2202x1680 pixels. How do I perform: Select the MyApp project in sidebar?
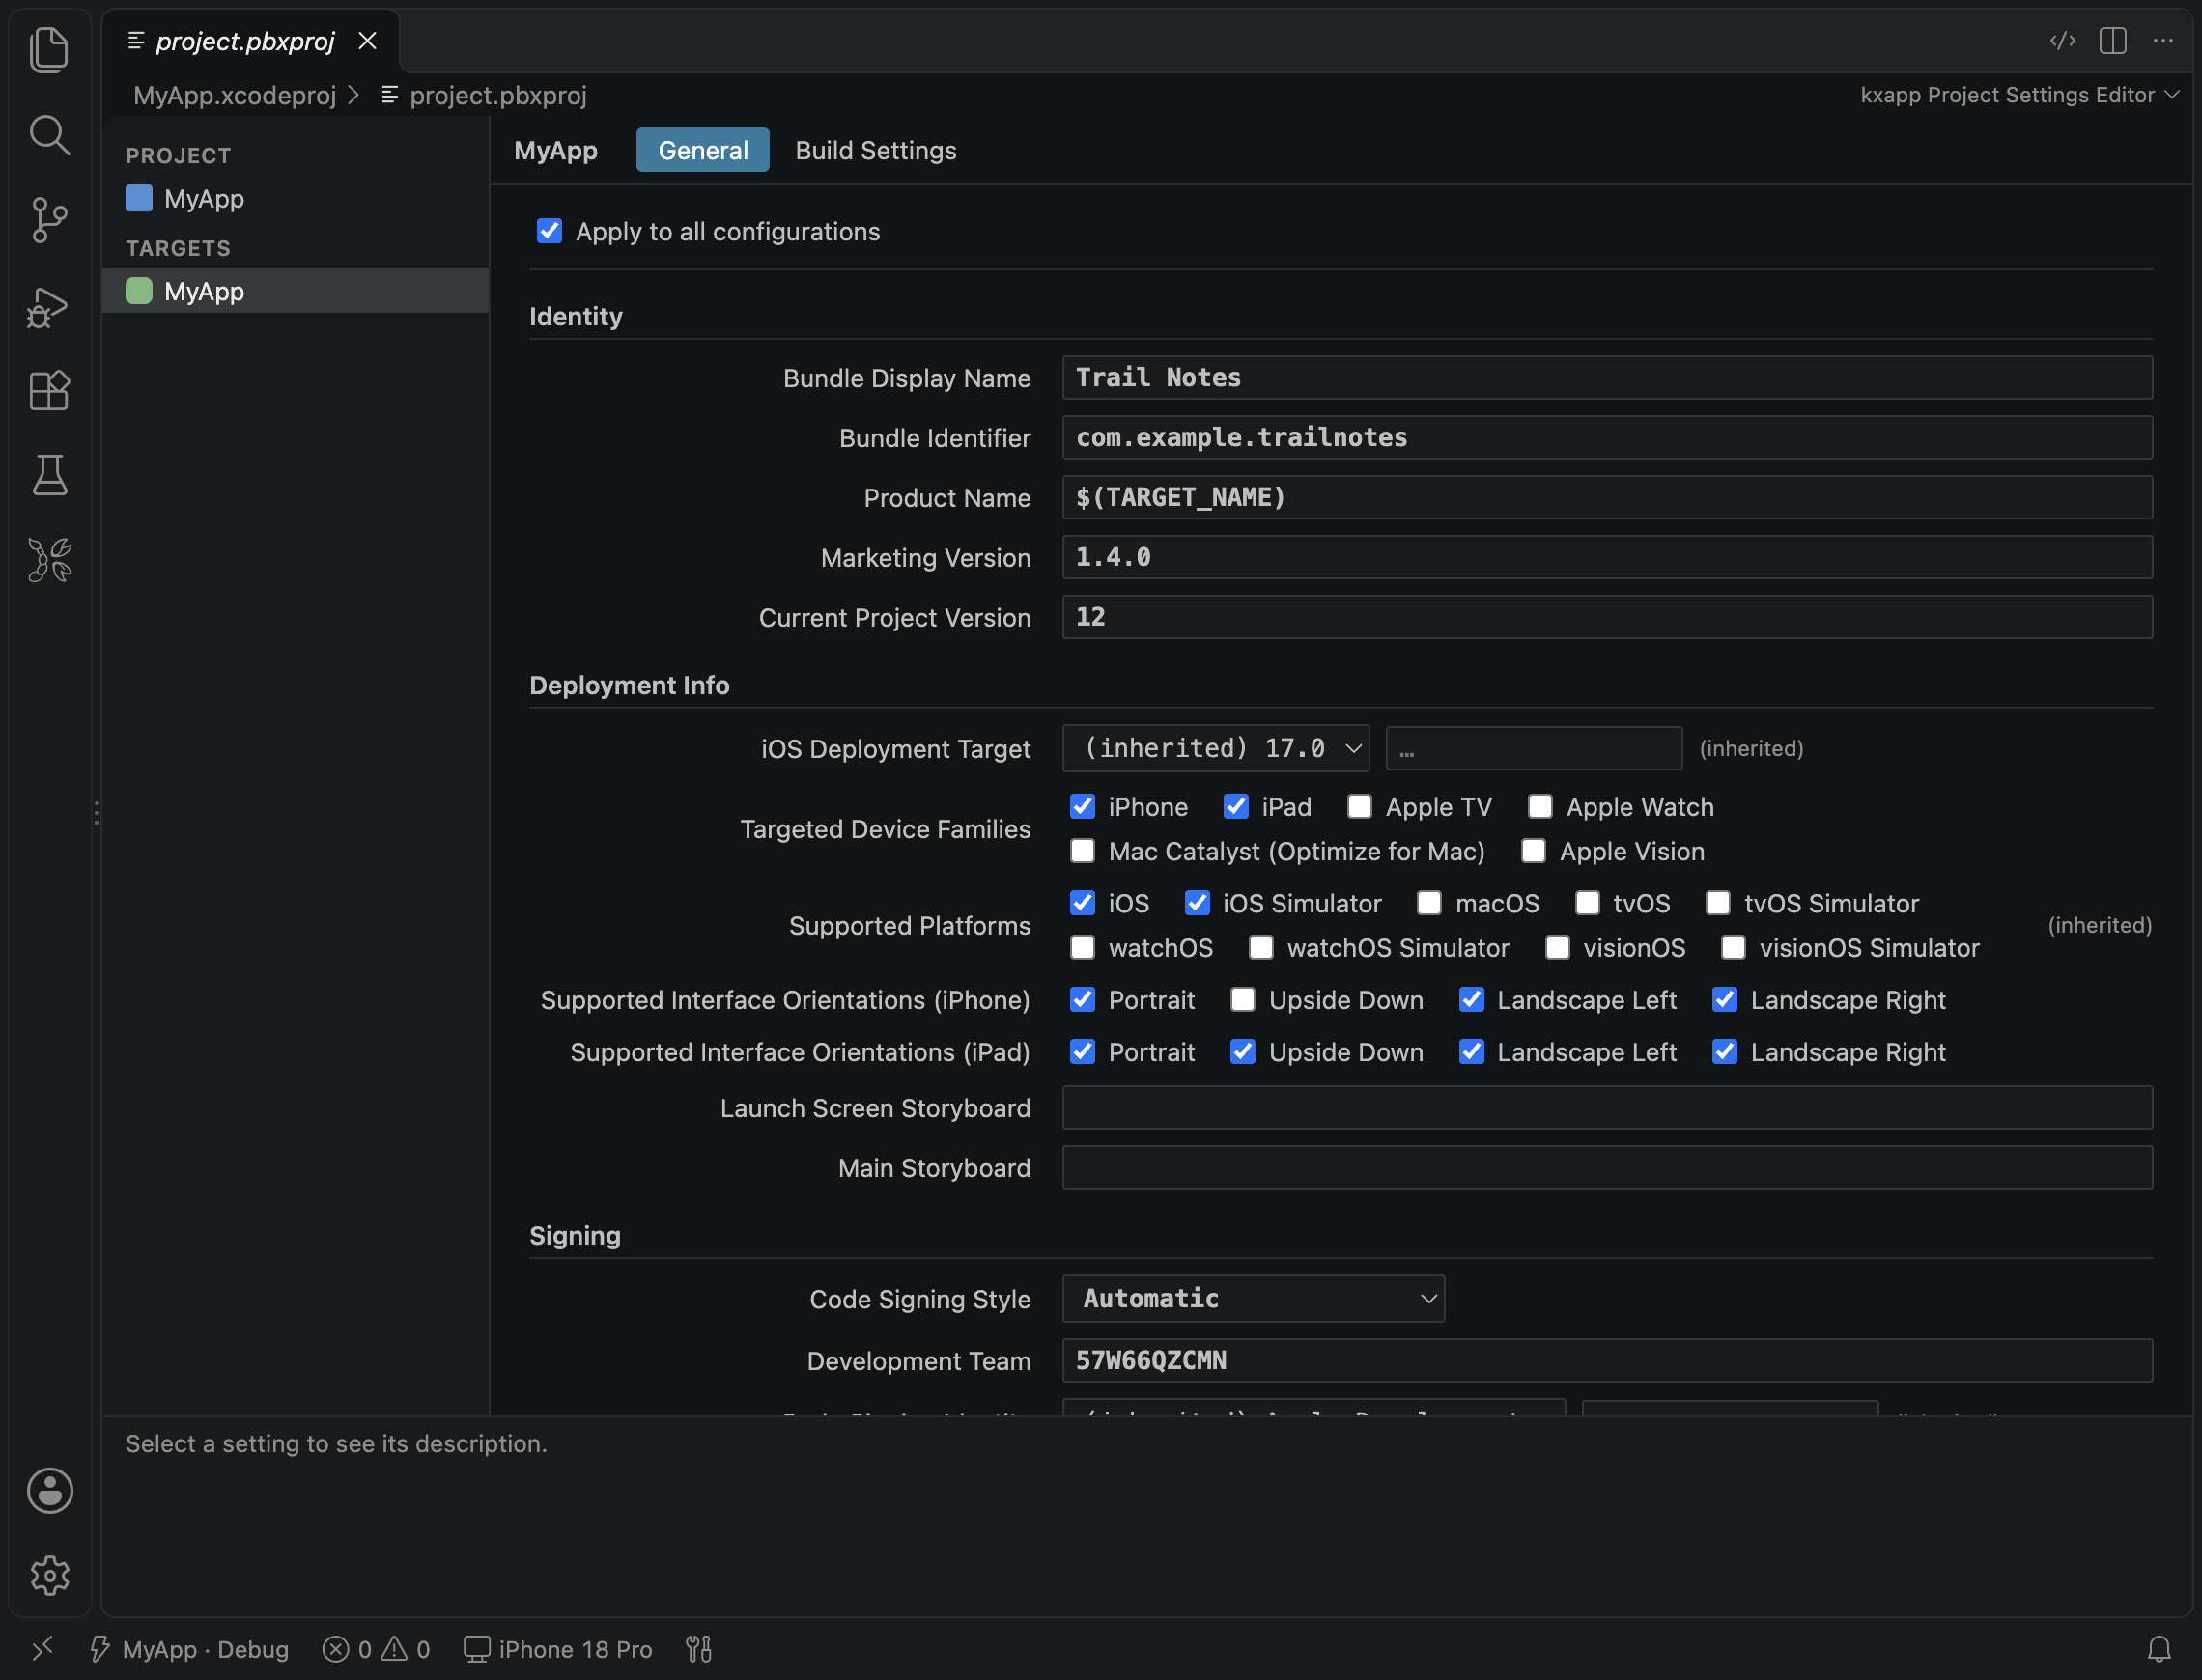296,199
